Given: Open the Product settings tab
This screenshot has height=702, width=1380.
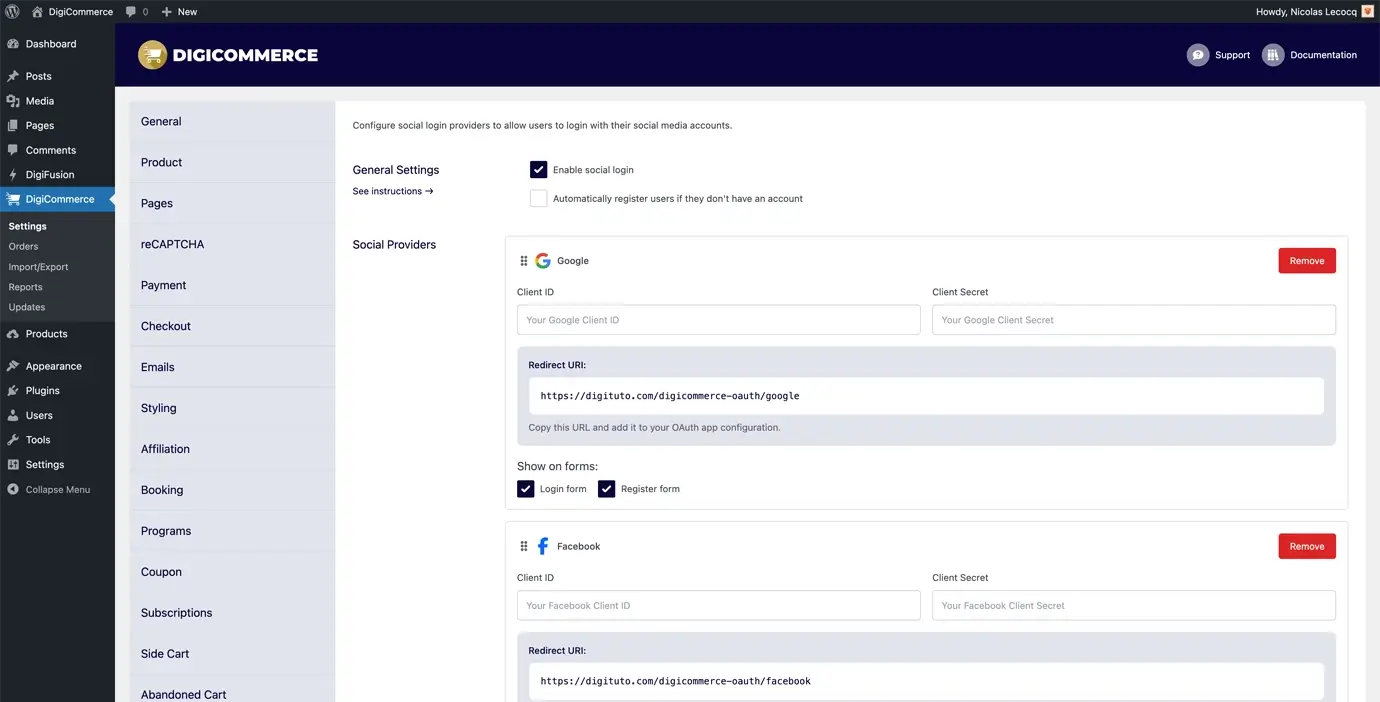Looking at the screenshot, I should [232, 162].
